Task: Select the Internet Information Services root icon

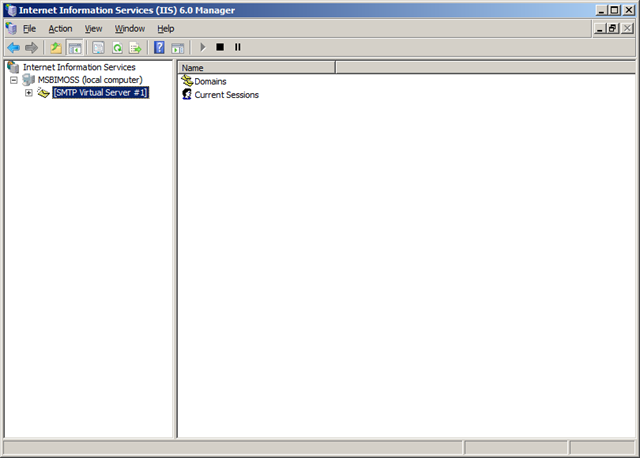Action: (x=13, y=67)
